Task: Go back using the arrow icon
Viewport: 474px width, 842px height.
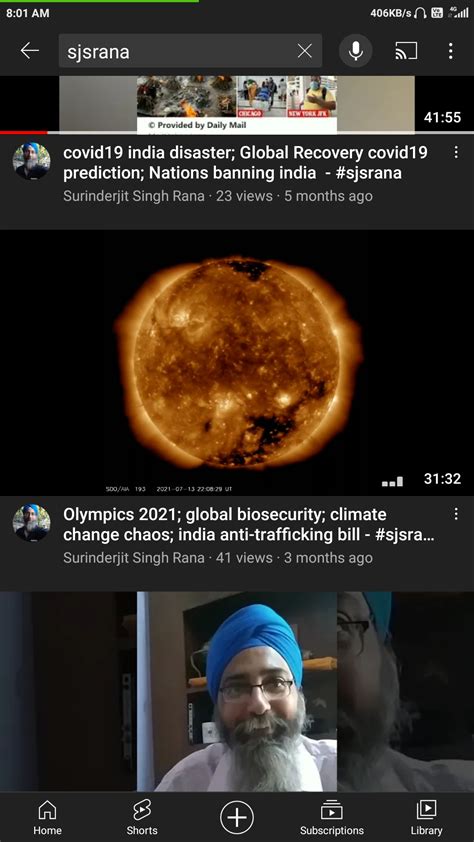Action: 30,51
